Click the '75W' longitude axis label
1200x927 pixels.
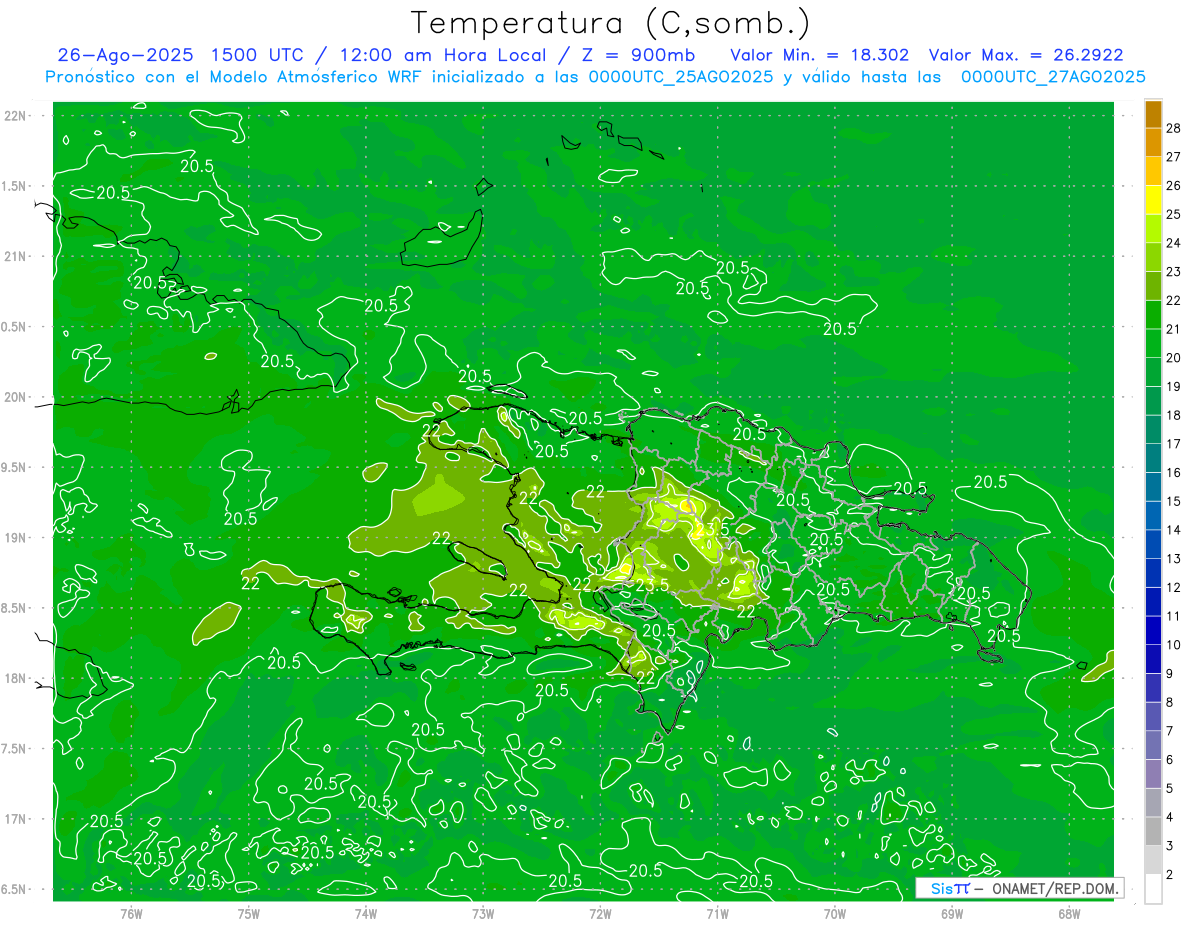pyautogui.click(x=249, y=914)
